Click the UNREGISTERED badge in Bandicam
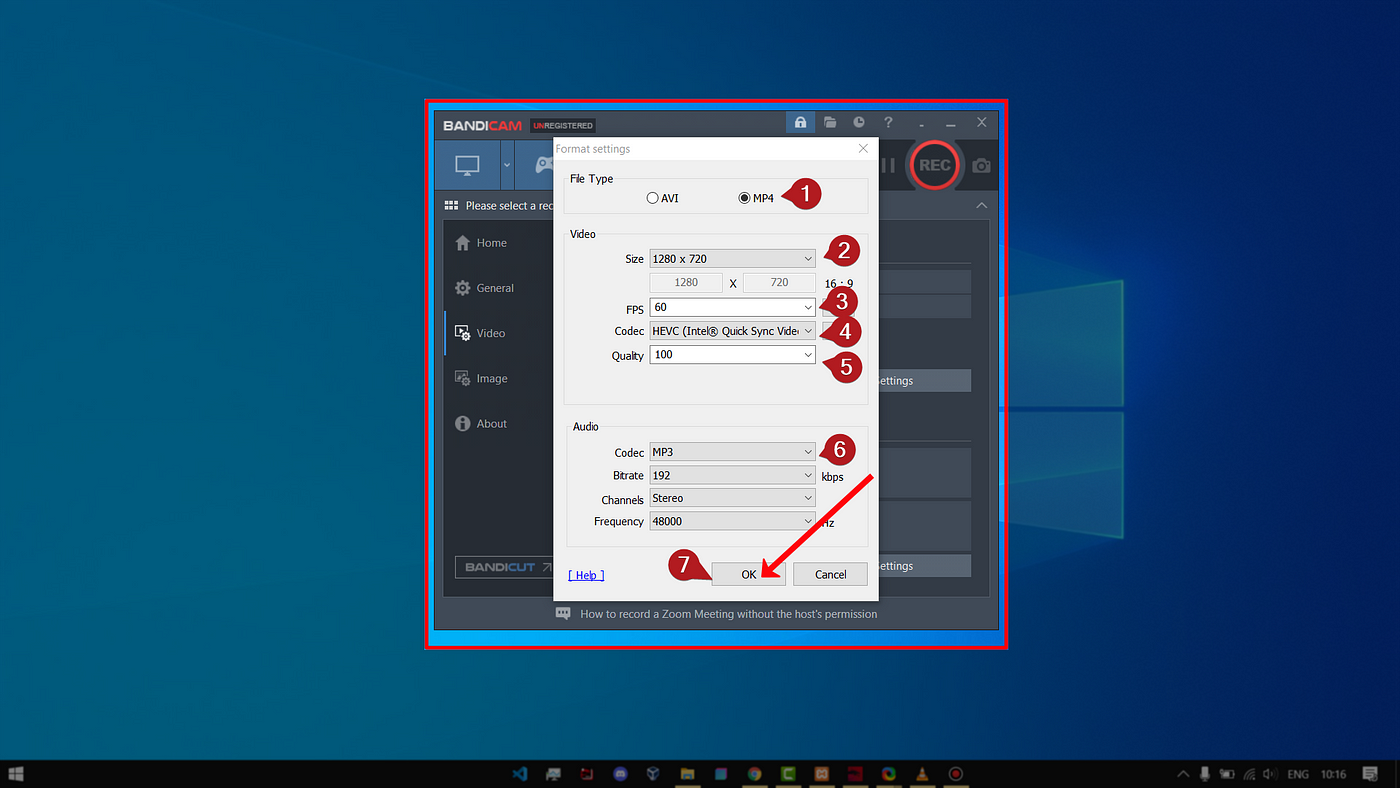Image resolution: width=1400 pixels, height=788 pixels. coord(563,125)
